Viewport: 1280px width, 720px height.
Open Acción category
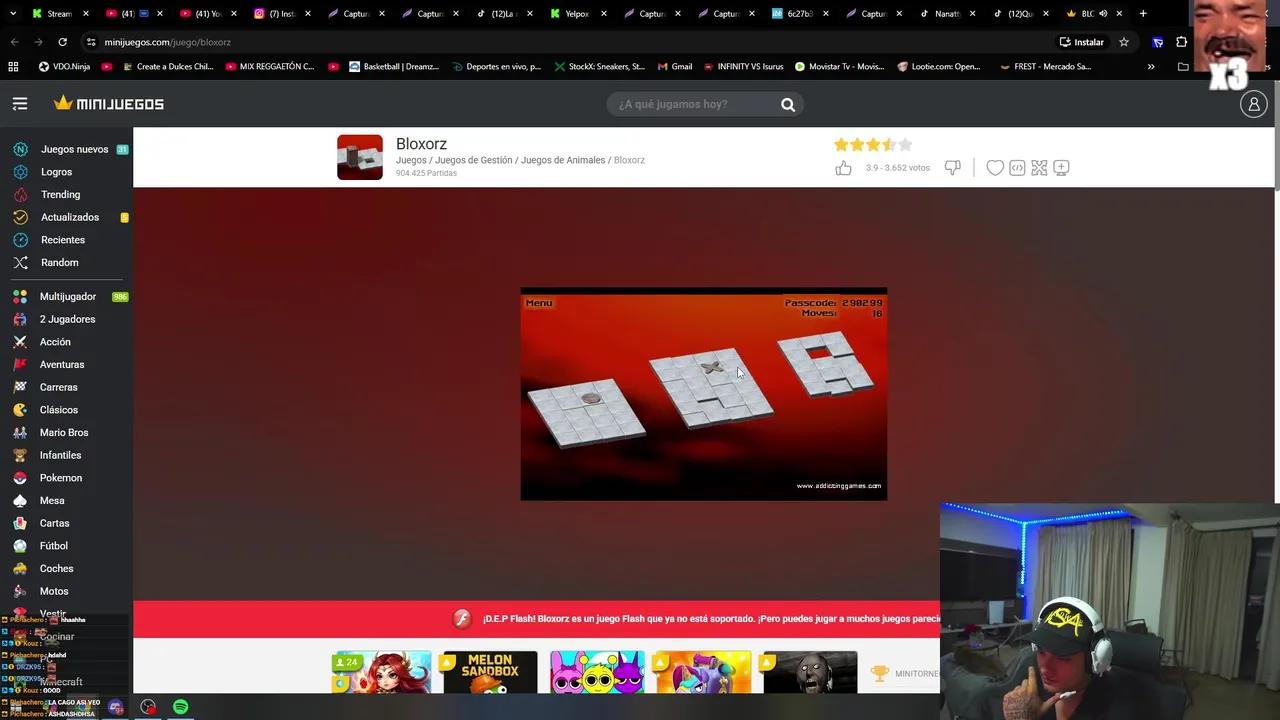55,342
